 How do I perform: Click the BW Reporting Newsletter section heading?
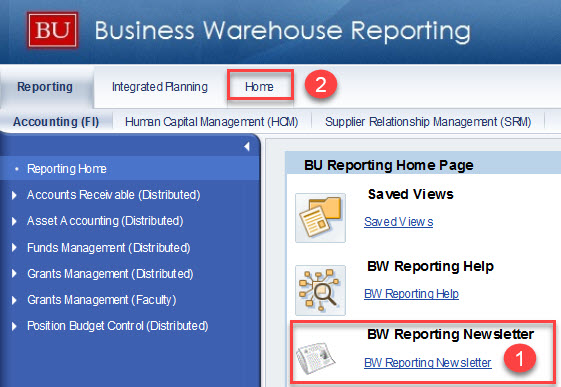pyautogui.click(x=450, y=334)
